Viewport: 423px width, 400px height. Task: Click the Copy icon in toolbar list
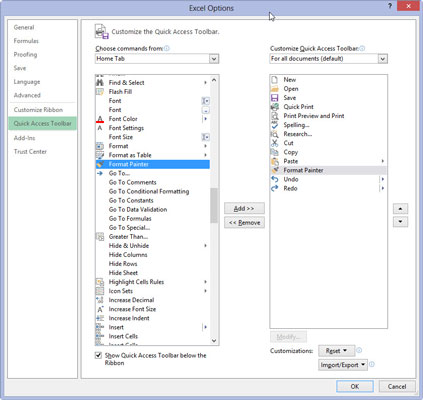[x=274, y=152]
